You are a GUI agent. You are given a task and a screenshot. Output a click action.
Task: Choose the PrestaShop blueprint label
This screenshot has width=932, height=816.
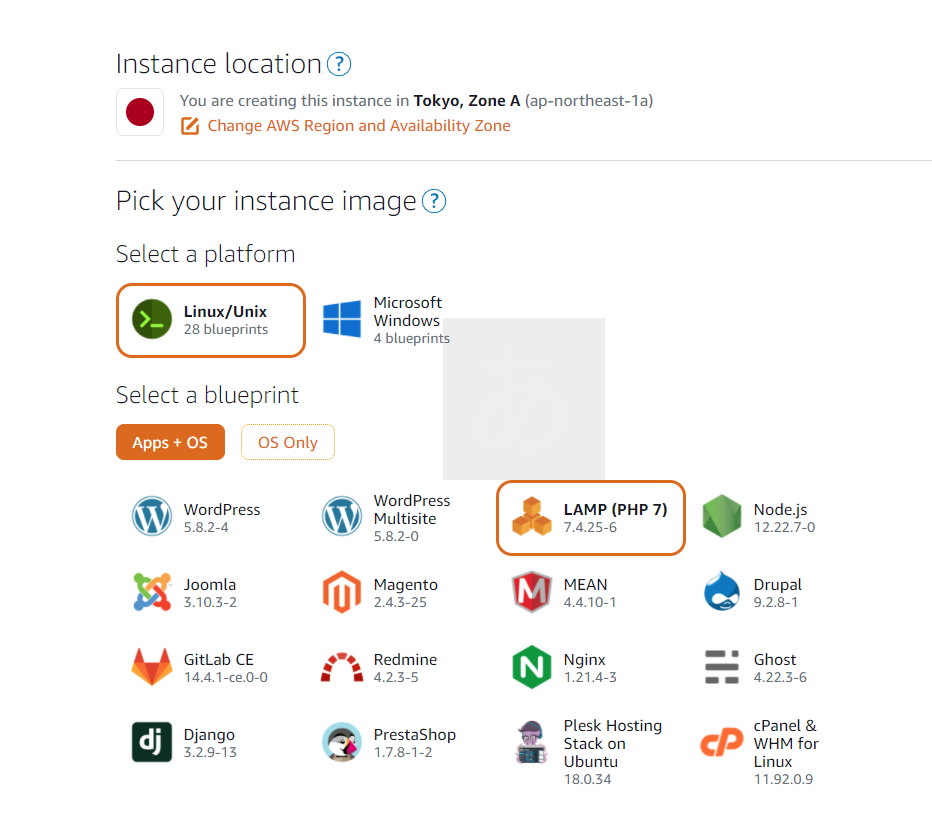pos(414,735)
